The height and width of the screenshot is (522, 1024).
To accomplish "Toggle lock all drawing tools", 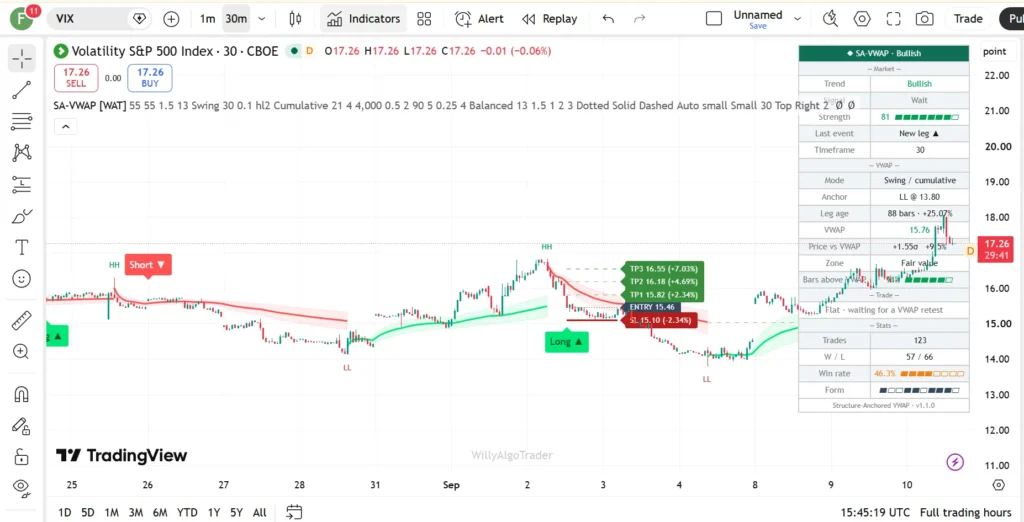I will (x=22, y=455).
